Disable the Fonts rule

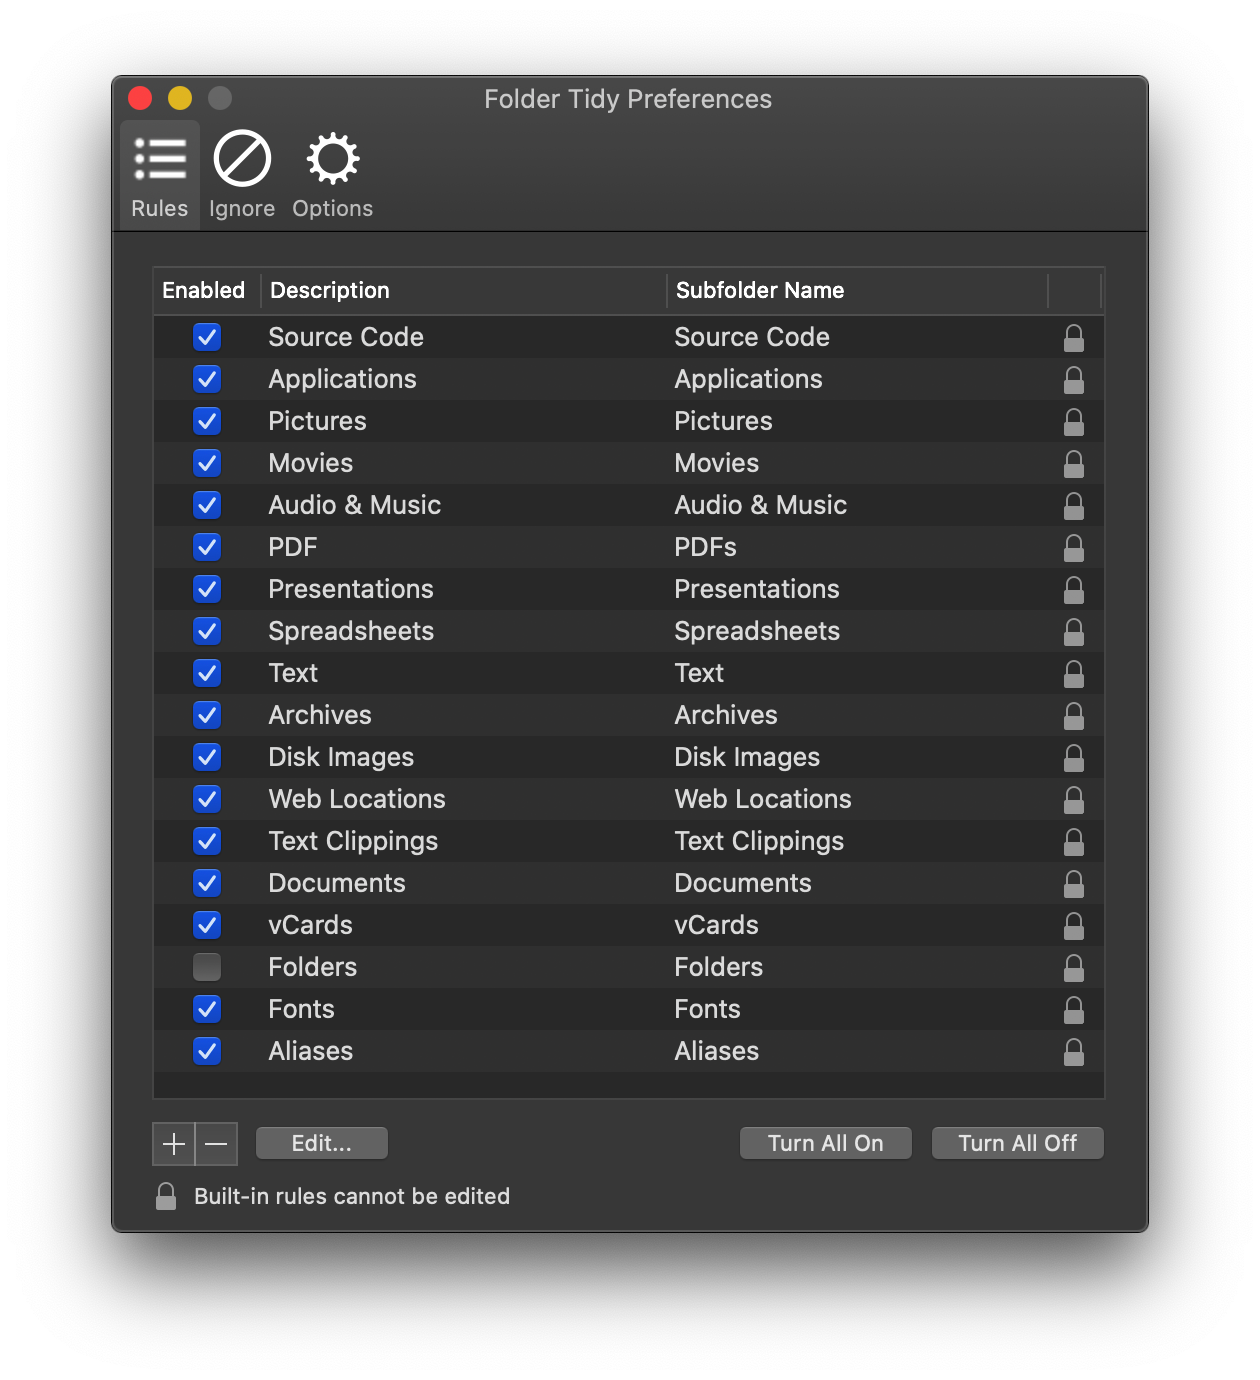(207, 1009)
